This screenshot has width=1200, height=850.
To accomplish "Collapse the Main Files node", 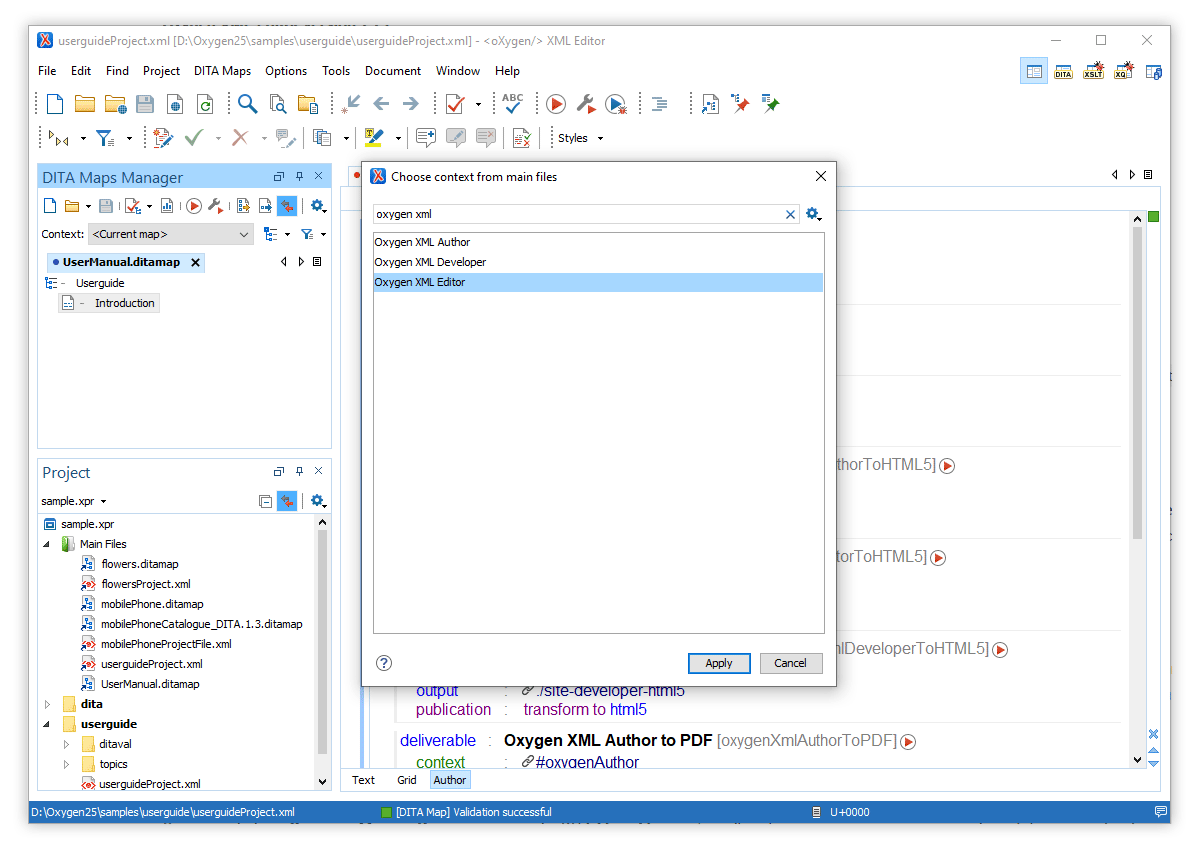I will click(x=47, y=544).
